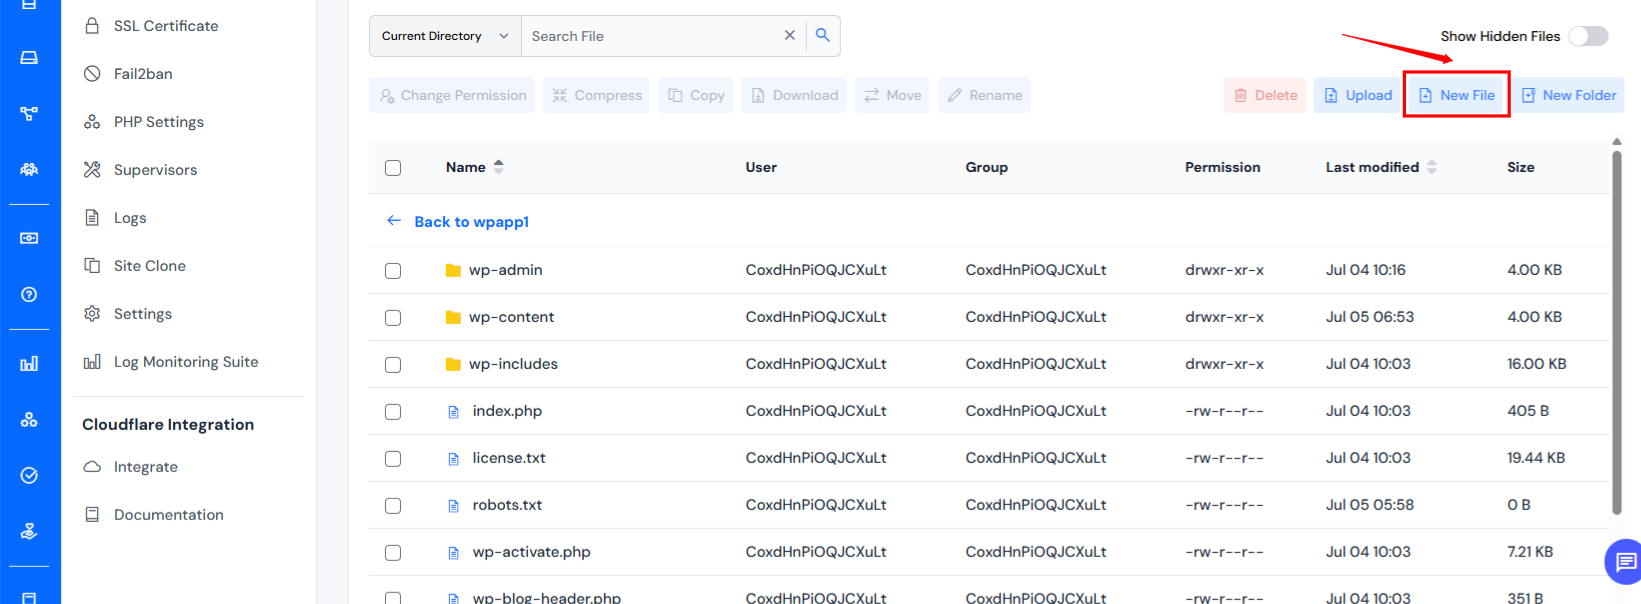Create a New Folder
This screenshot has height=604, width=1641.
(x=1568, y=95)
